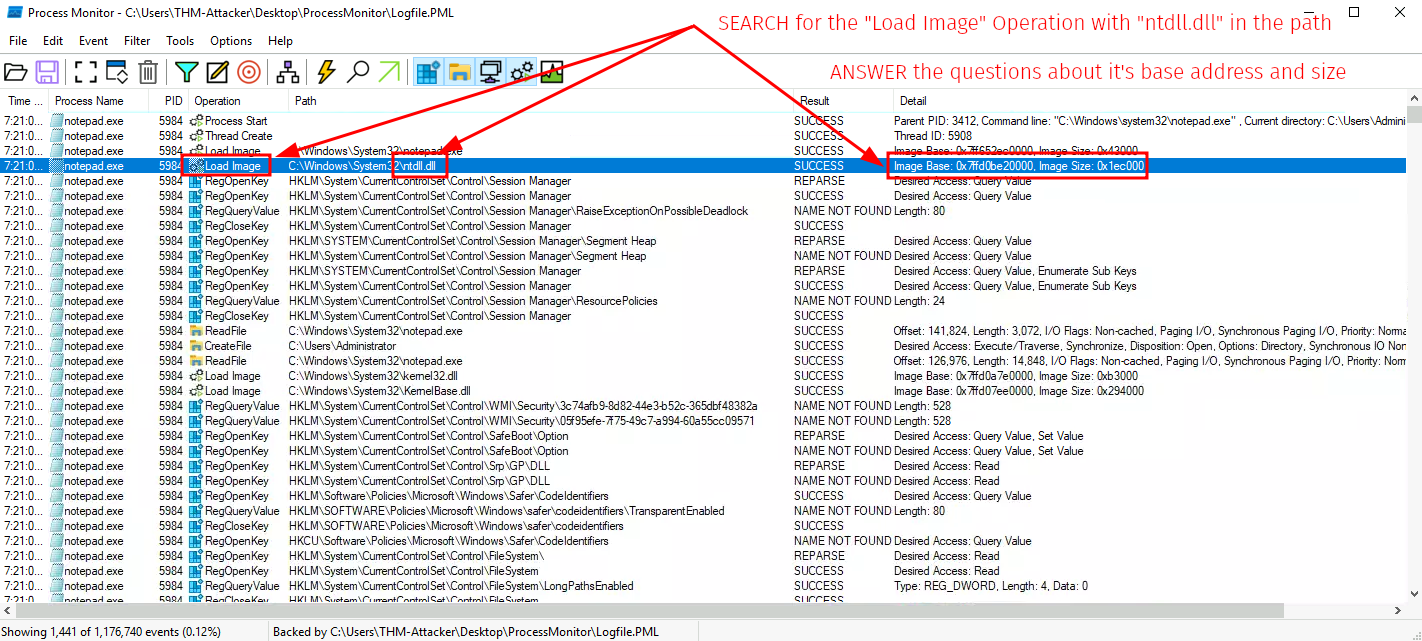This screenshot has width=1422, height=641.
Task: Toggle Show File System Activity filter
Action: tap(459, 72)
